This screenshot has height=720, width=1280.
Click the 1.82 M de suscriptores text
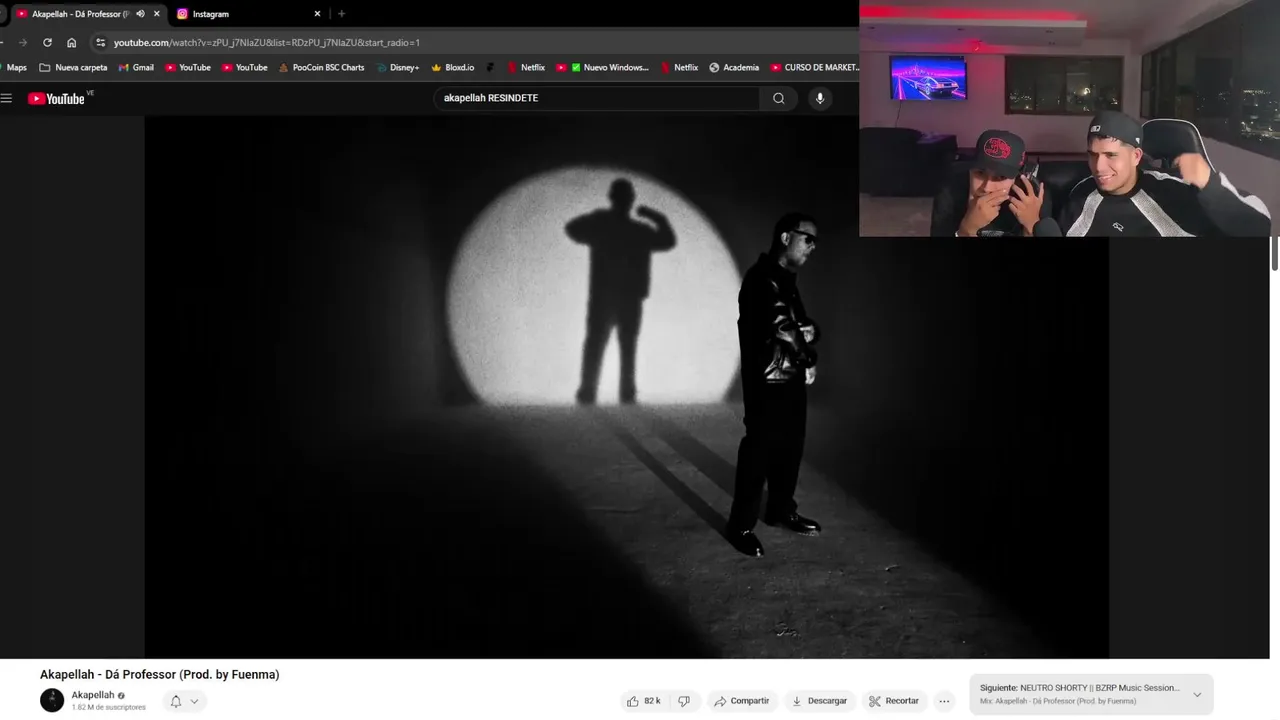pyautogui.click(x=108, y=707)
